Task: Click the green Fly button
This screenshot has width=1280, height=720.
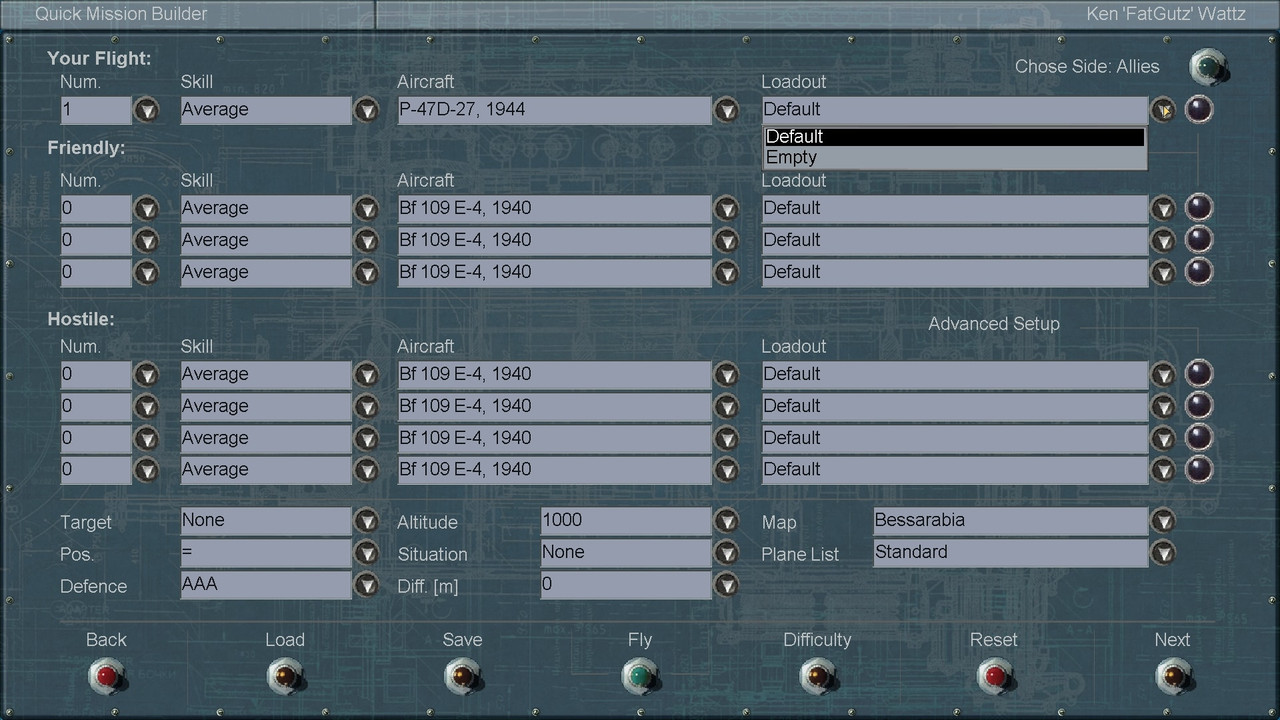Action: [639, 677]
